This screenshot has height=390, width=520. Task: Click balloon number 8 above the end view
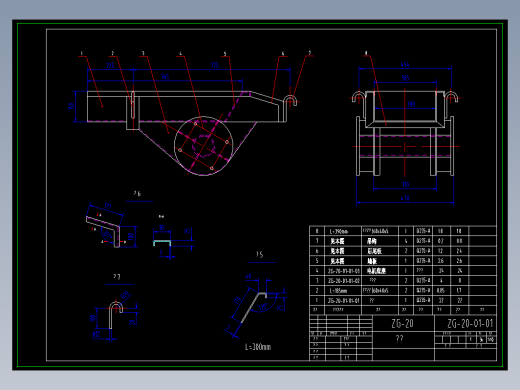pos(366,53)
